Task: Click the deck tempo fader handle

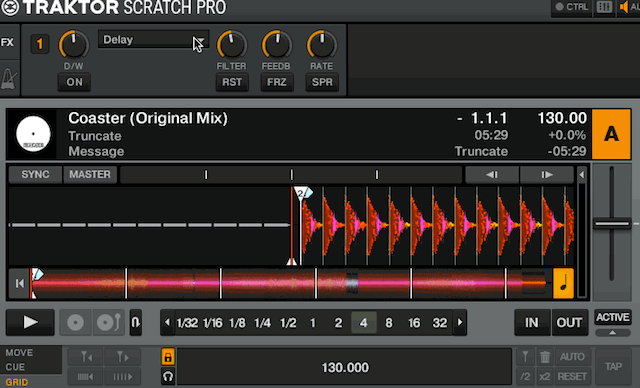Action: 611,224
